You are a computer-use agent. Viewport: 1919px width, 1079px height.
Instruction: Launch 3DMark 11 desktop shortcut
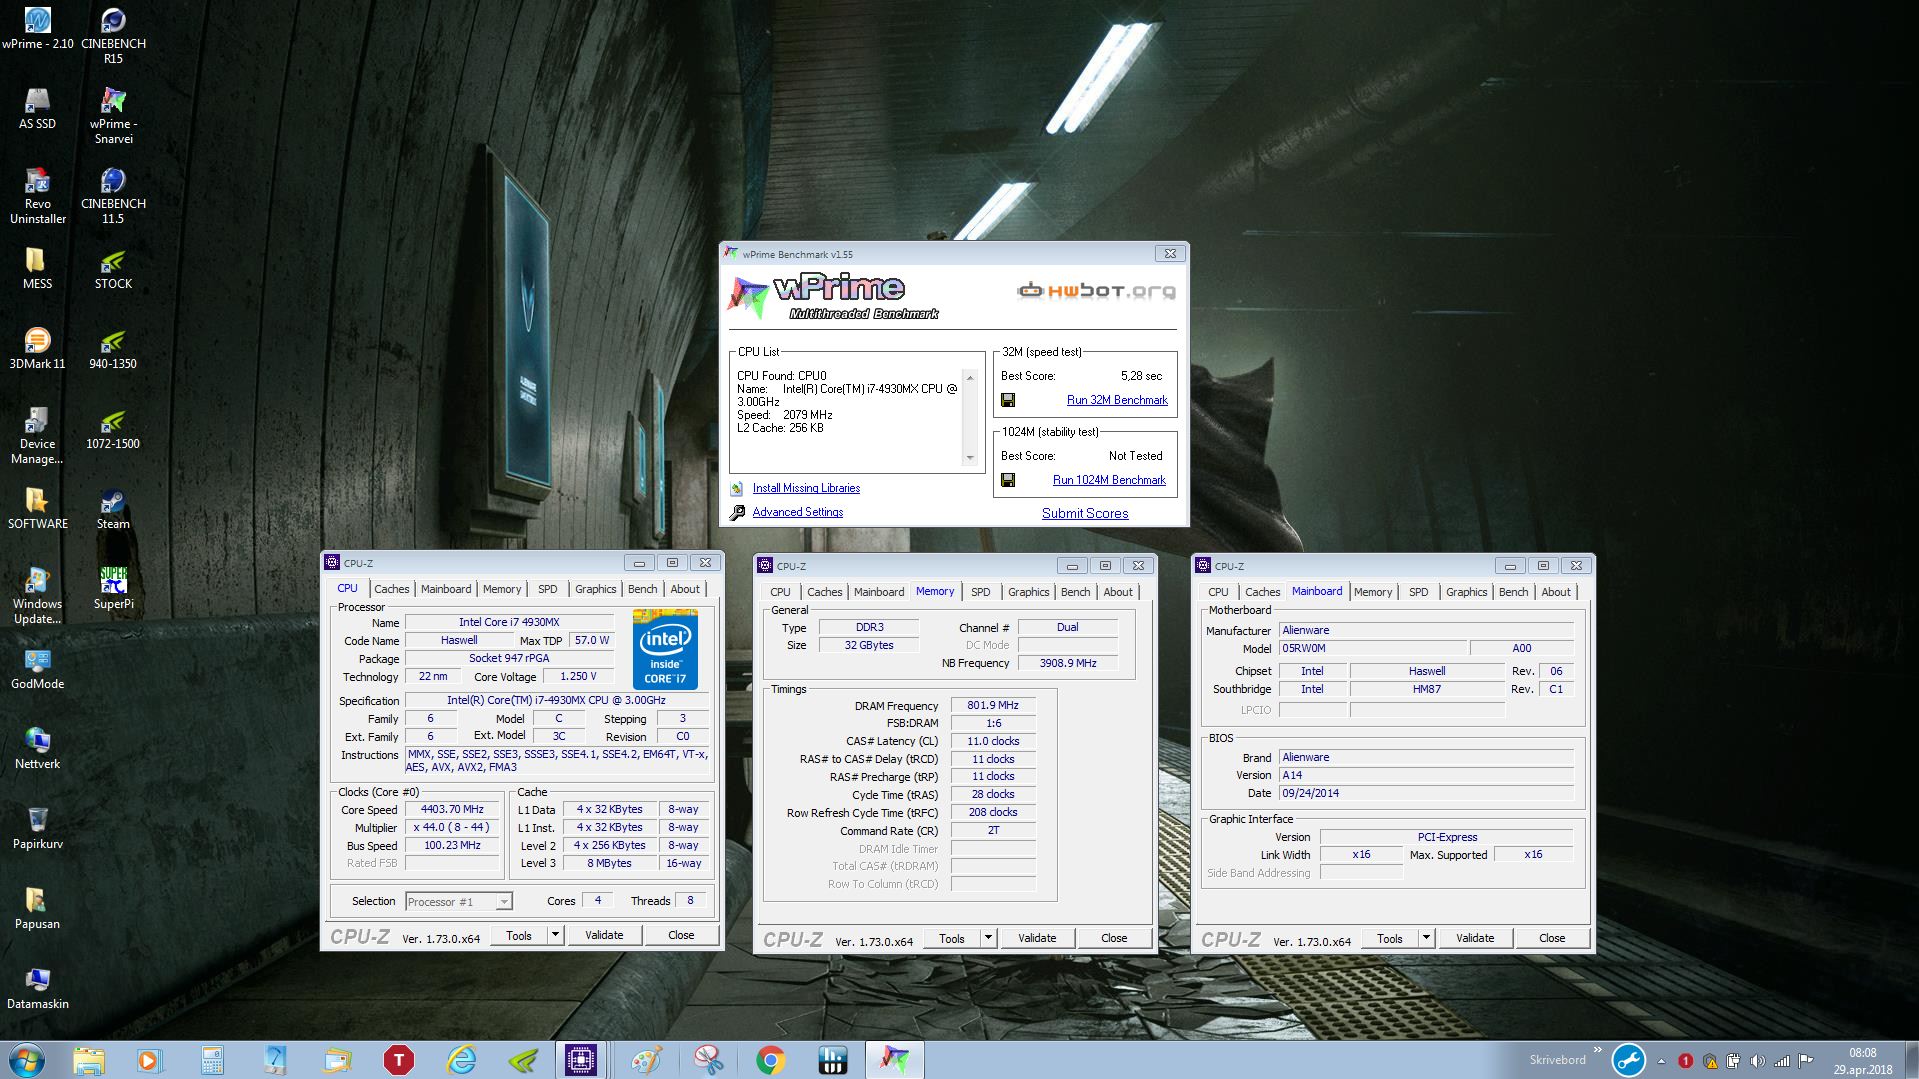[x=38, y=348]
